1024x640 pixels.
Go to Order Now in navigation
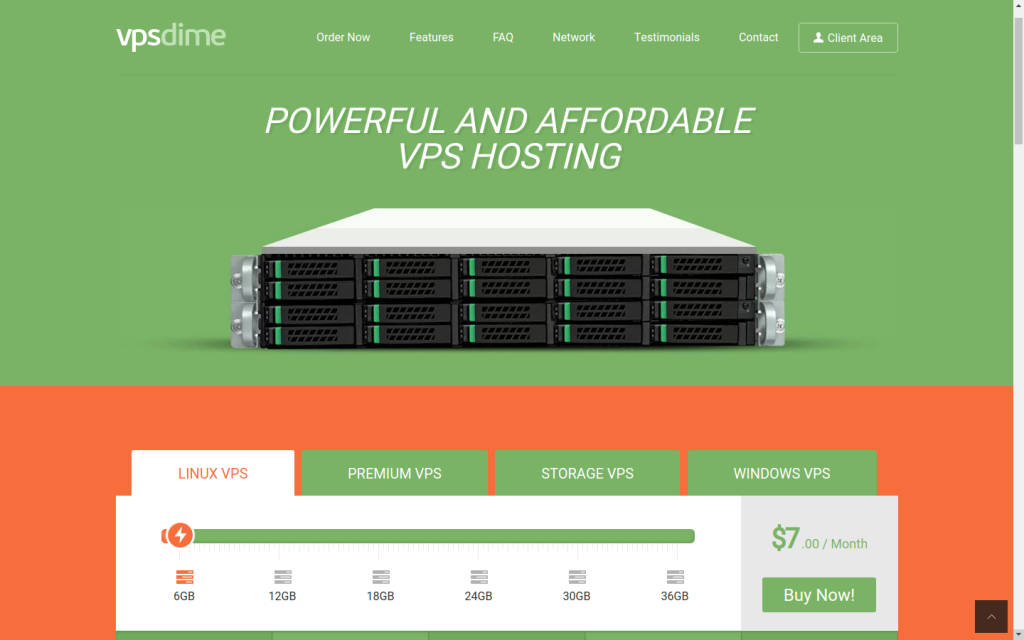click(x=343, y=37)
